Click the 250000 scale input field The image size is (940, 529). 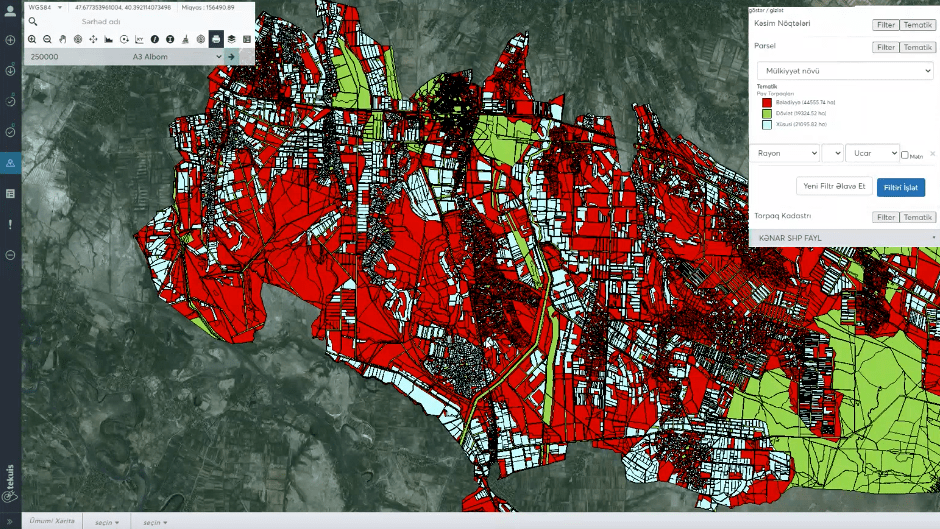pyautogui.click(x=76, y=56)
